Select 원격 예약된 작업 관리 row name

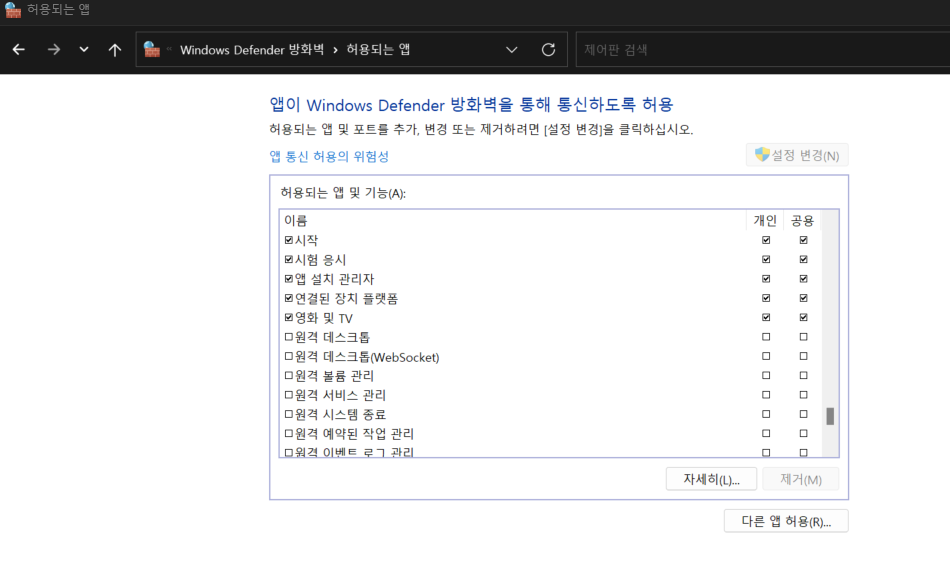(x=354, y=434)
